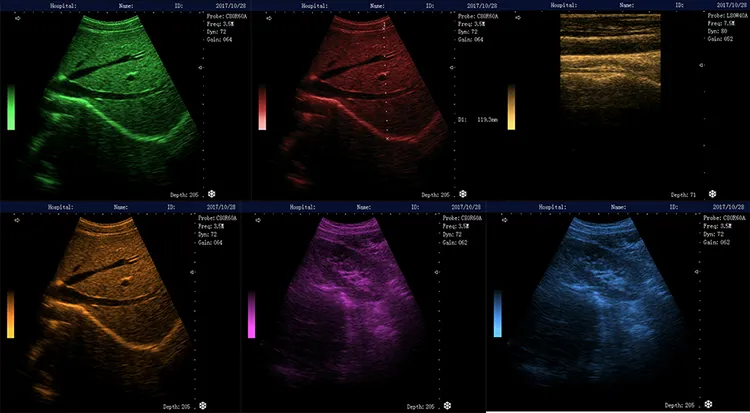This screenshot has width=750, height=413.
Task: Select the green colormap bar
Action: click(11, 107)
